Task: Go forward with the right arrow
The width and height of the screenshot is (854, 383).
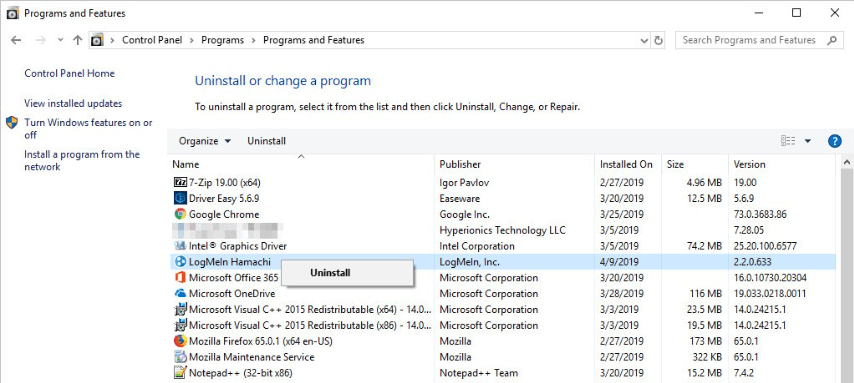Action: [41, 40]
